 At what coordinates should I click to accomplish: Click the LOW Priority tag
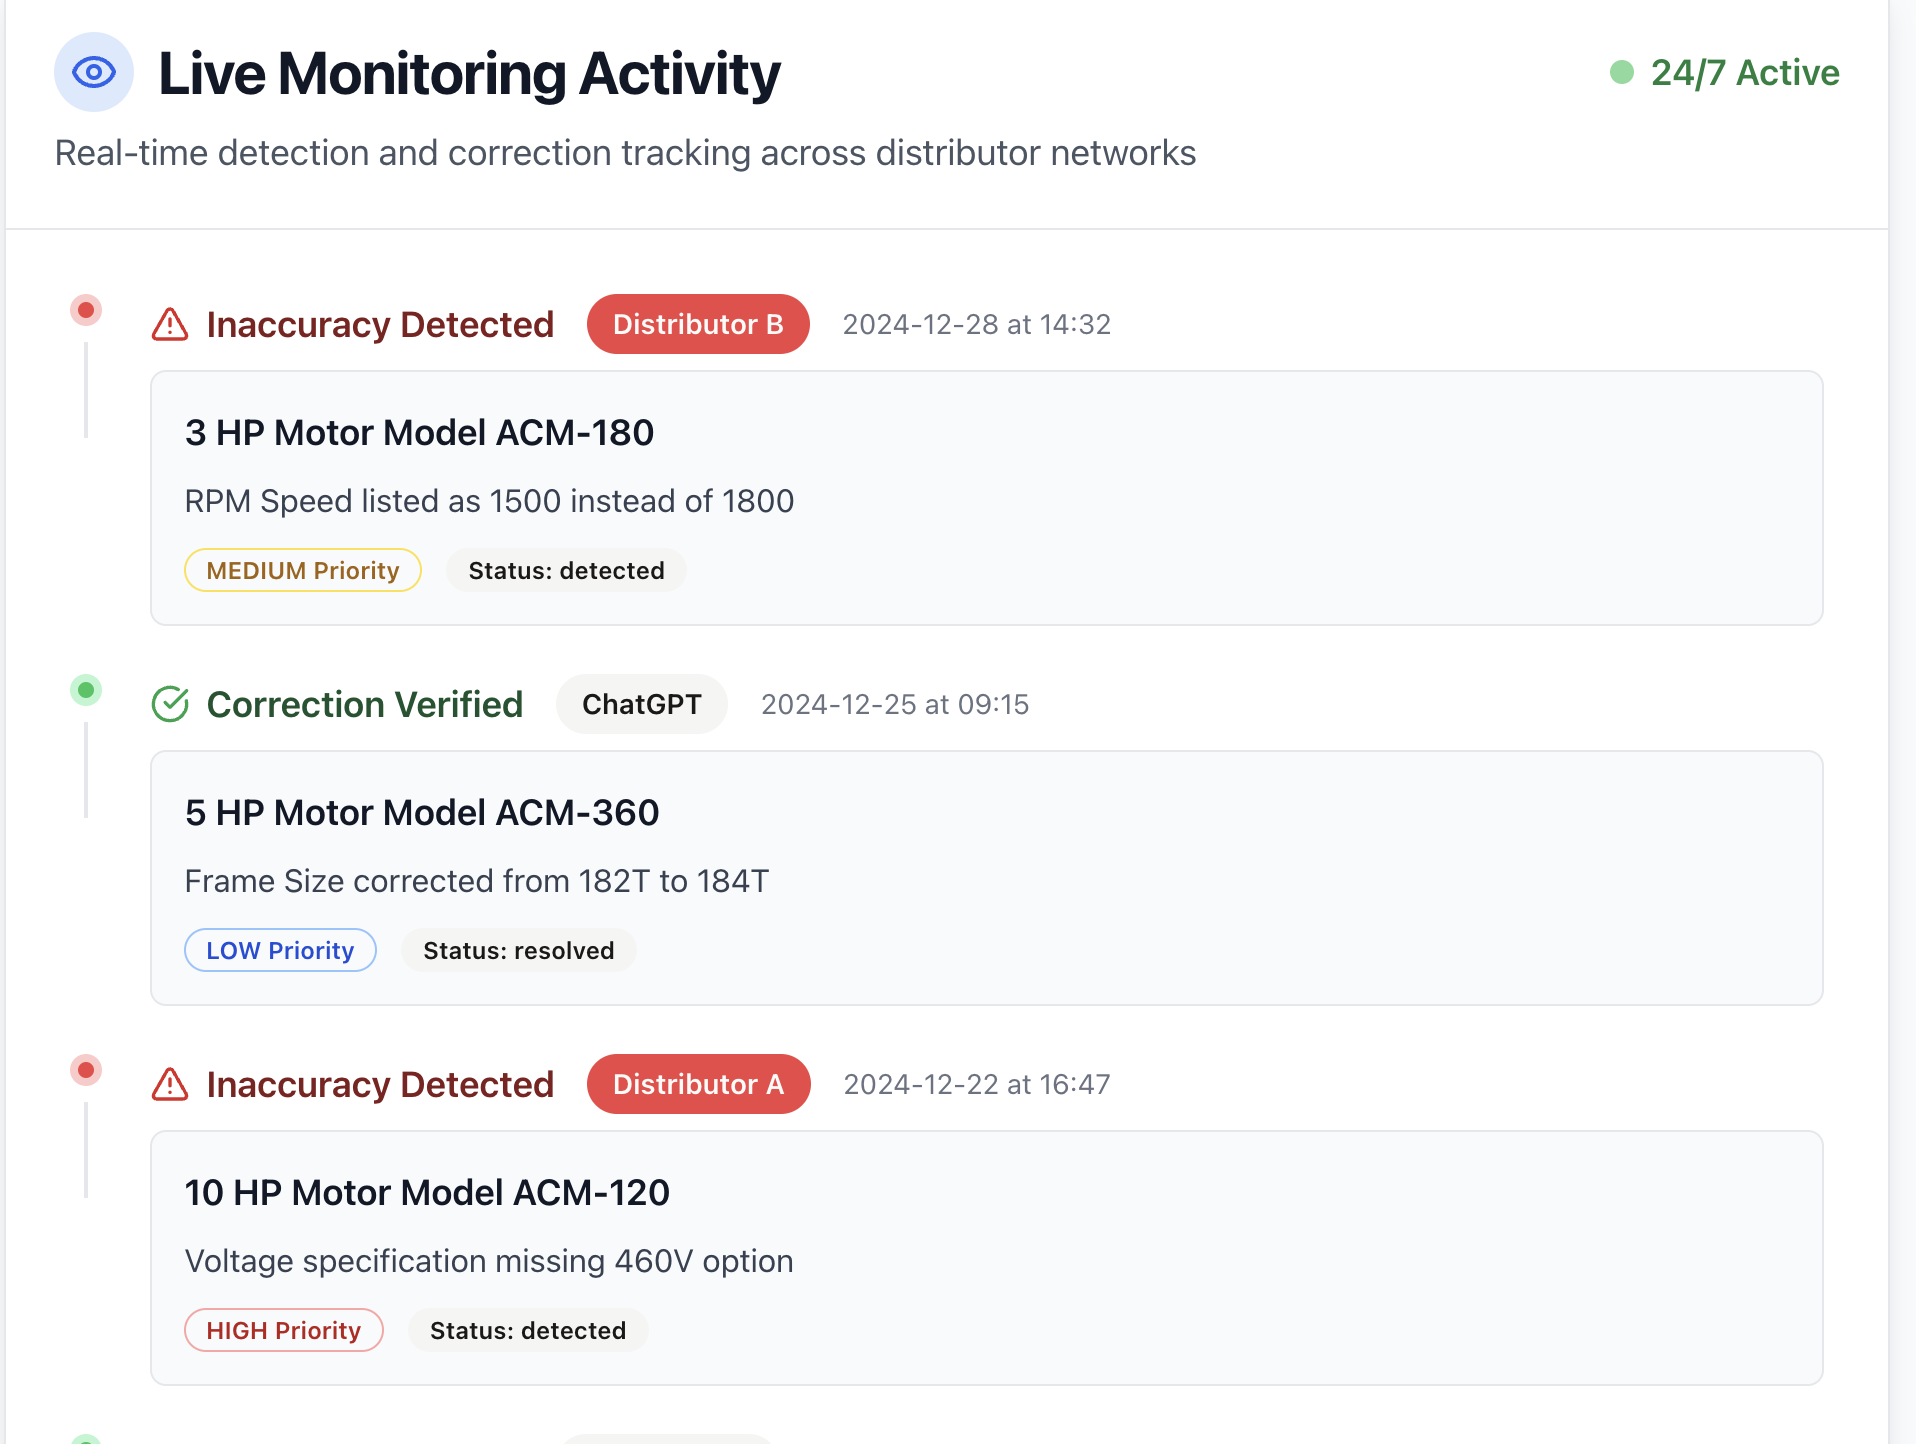tap(280, 950)
